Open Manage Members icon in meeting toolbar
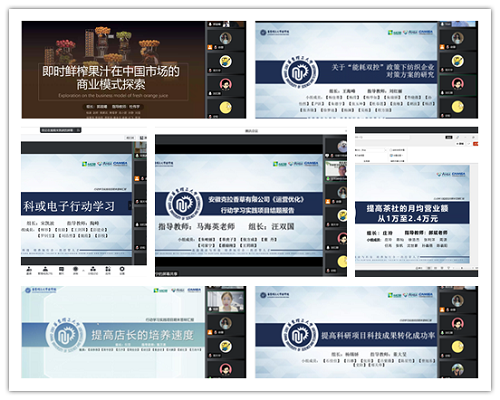Image resolution: width=500 pixels, height=400 pixels. 45,270
